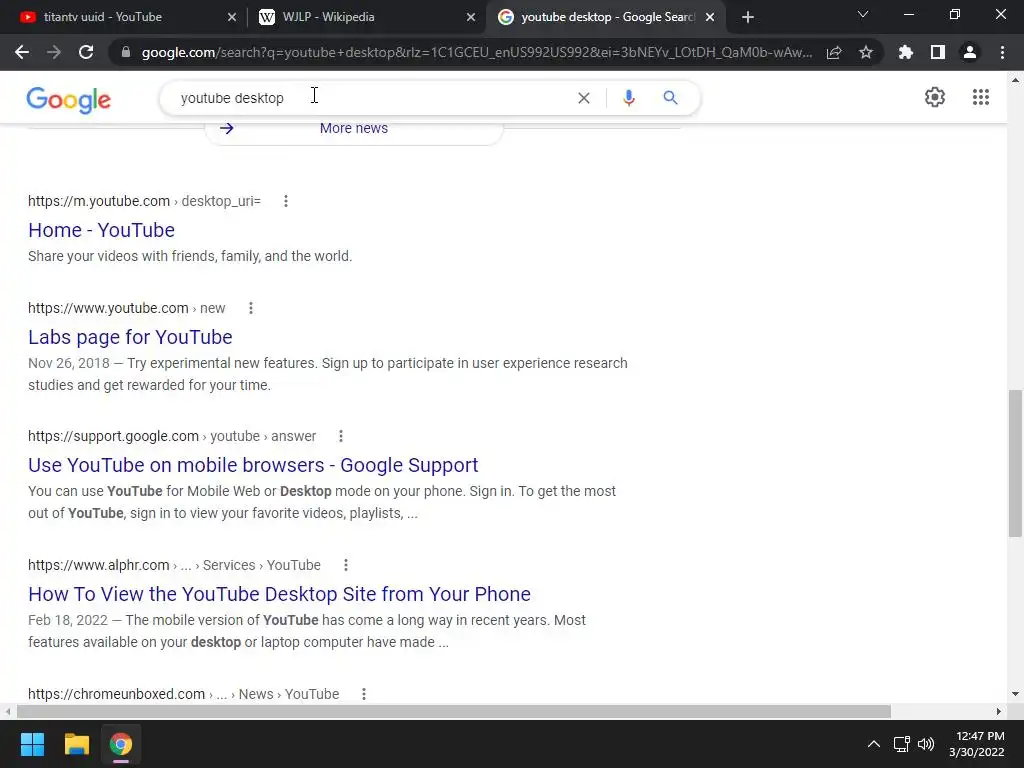Open the Extensions puzzle icon
This screenshot has height=768, width=1024.
[x=906, y=52]
